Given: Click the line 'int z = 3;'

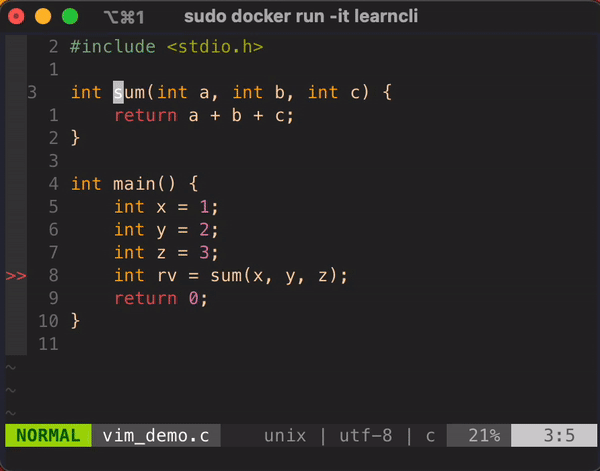Looking at the screenshot, I should coord(166,253).
